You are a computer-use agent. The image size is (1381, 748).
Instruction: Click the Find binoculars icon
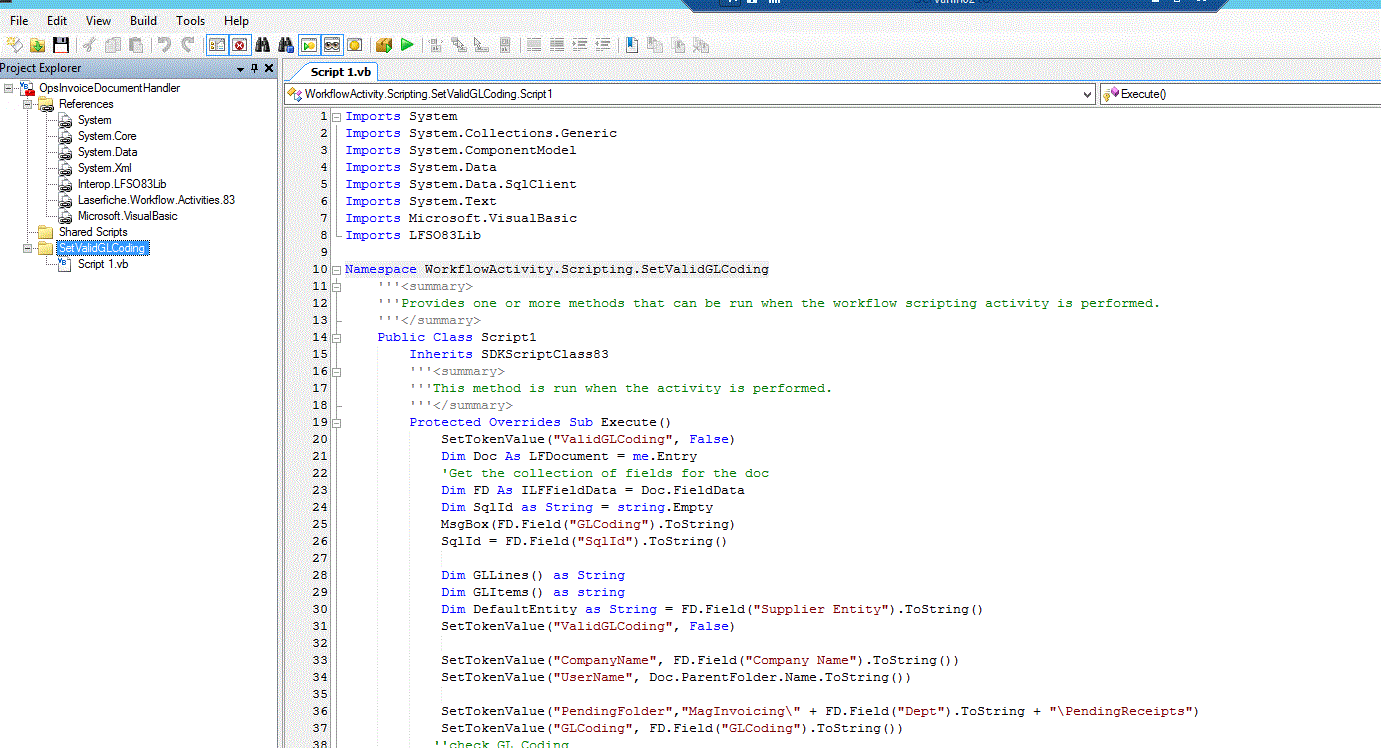pyautogui.click(x=262, y=45)
